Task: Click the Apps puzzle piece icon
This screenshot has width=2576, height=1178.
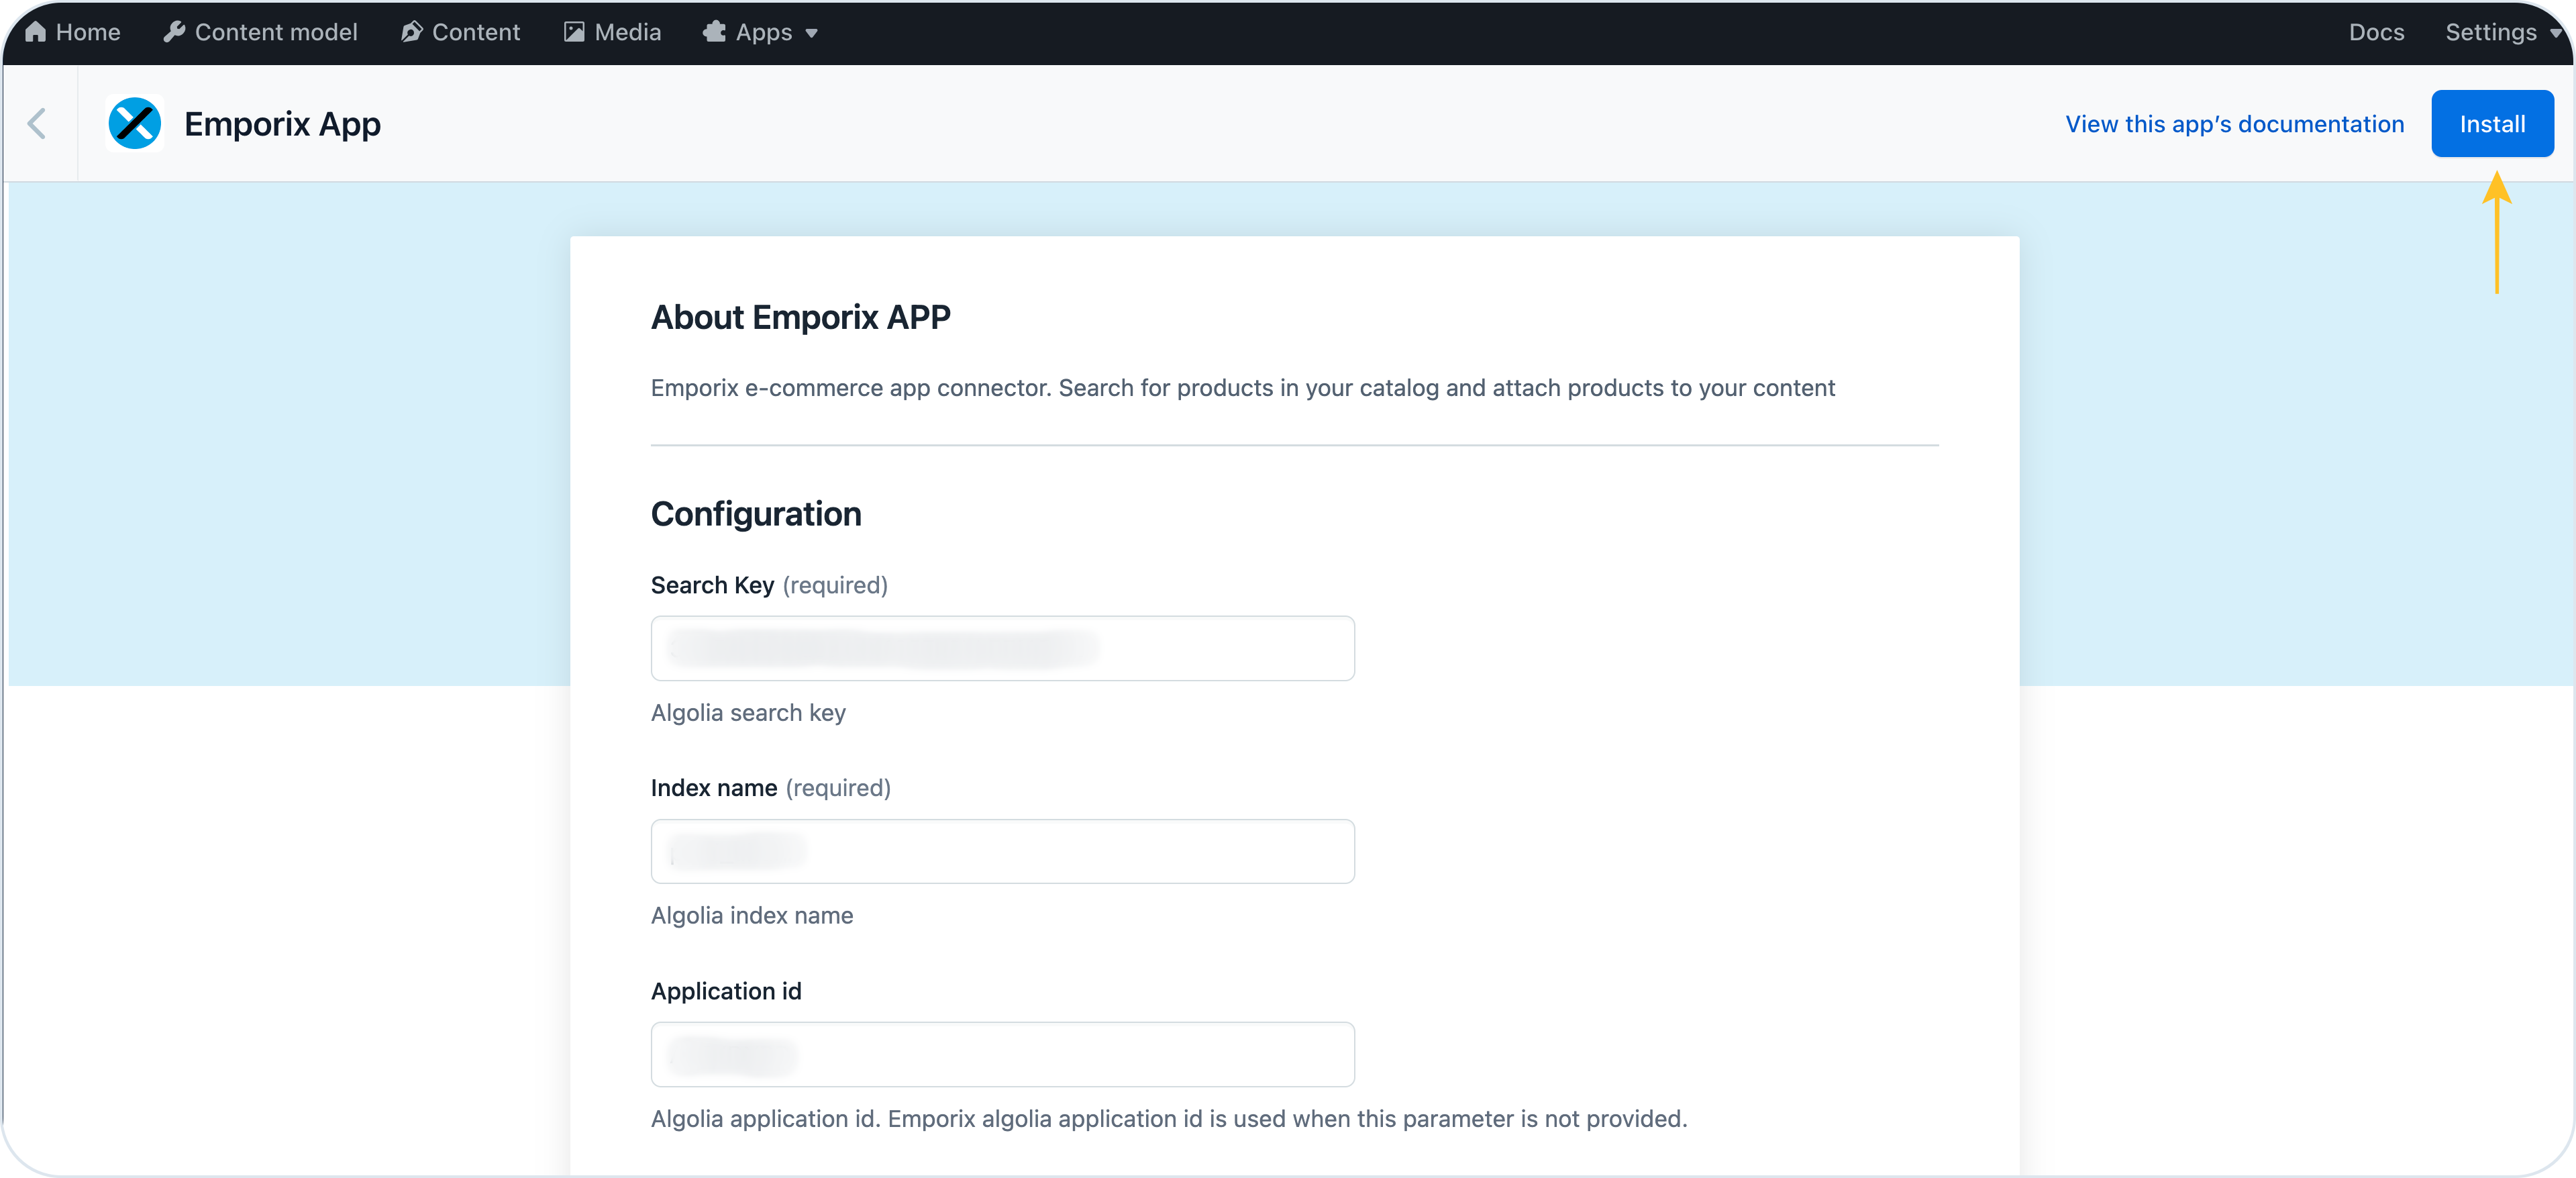Action: tap(714, 32)
